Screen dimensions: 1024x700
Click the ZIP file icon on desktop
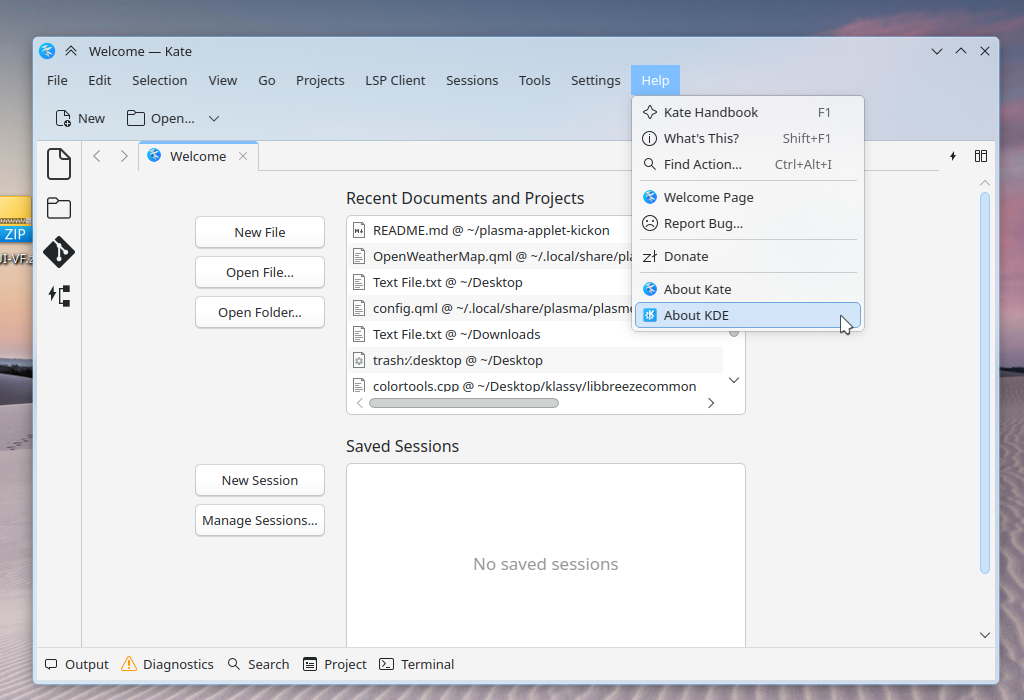tap(16, 220)
